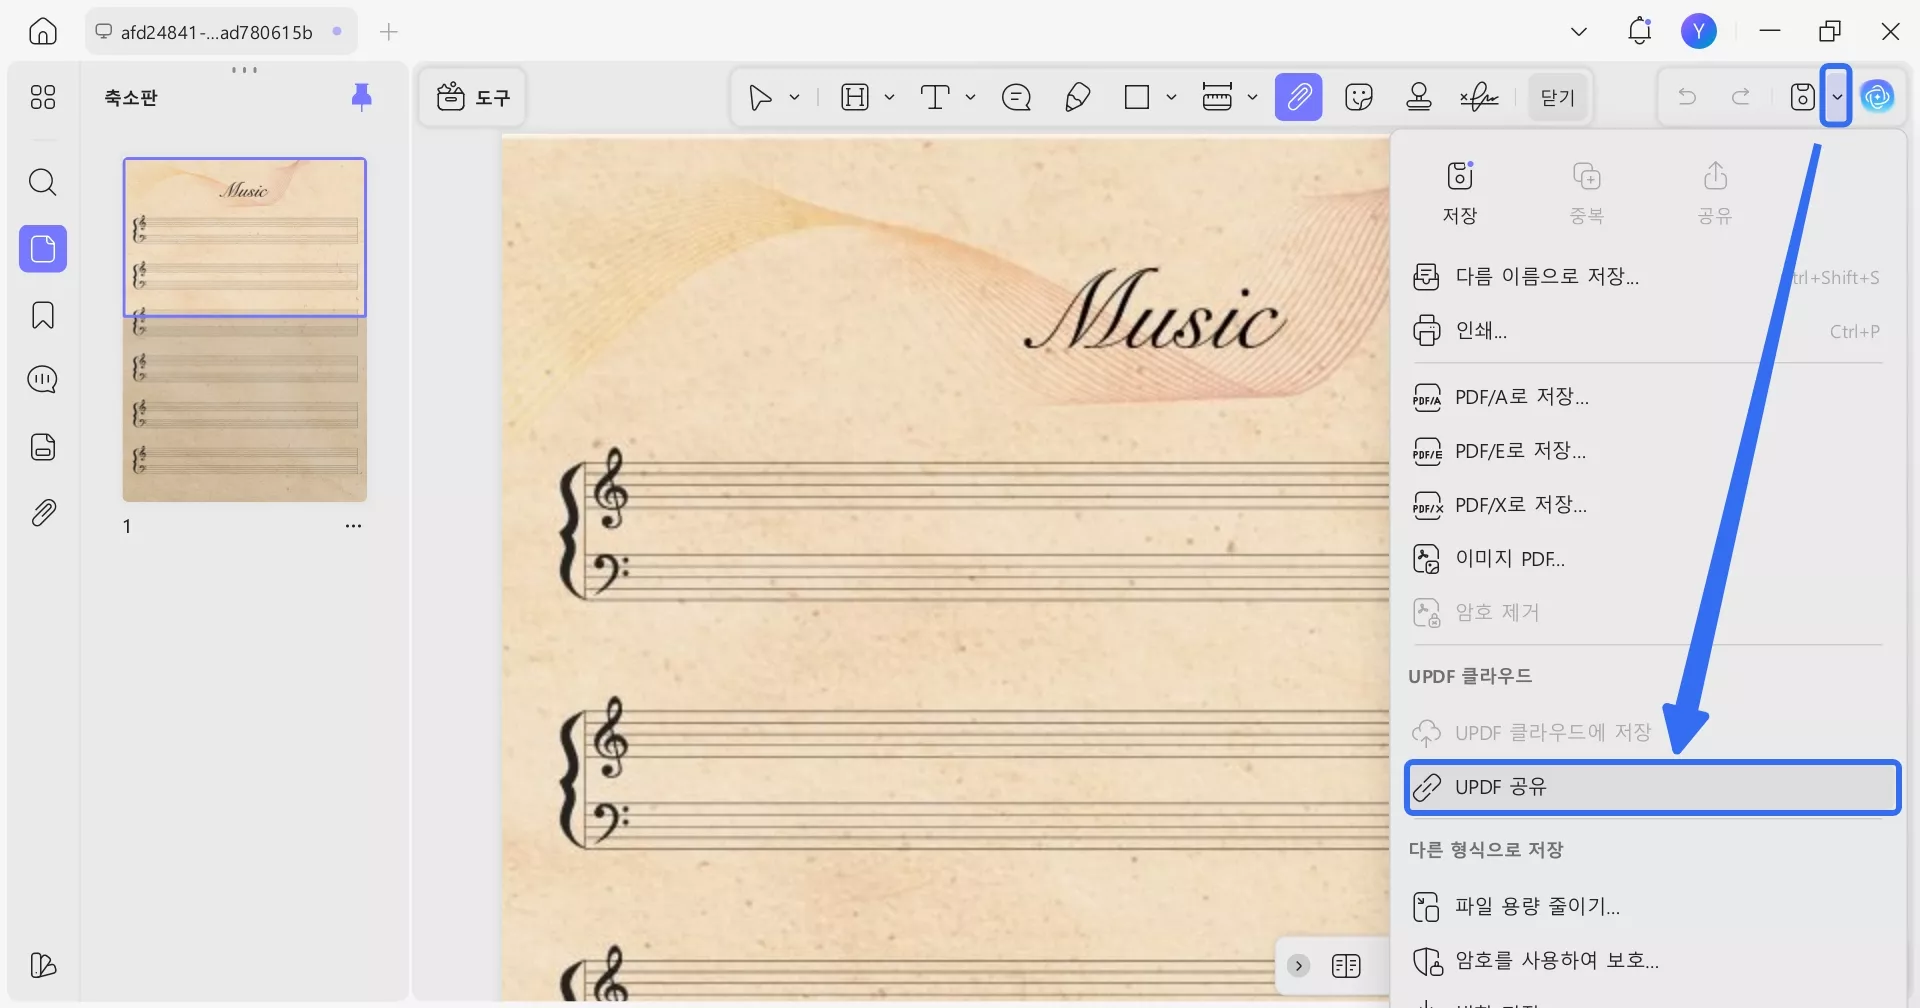Select the pencil drawing tool
This screenshot has width=1920, height=1008.
click(x=1077, y=97)
